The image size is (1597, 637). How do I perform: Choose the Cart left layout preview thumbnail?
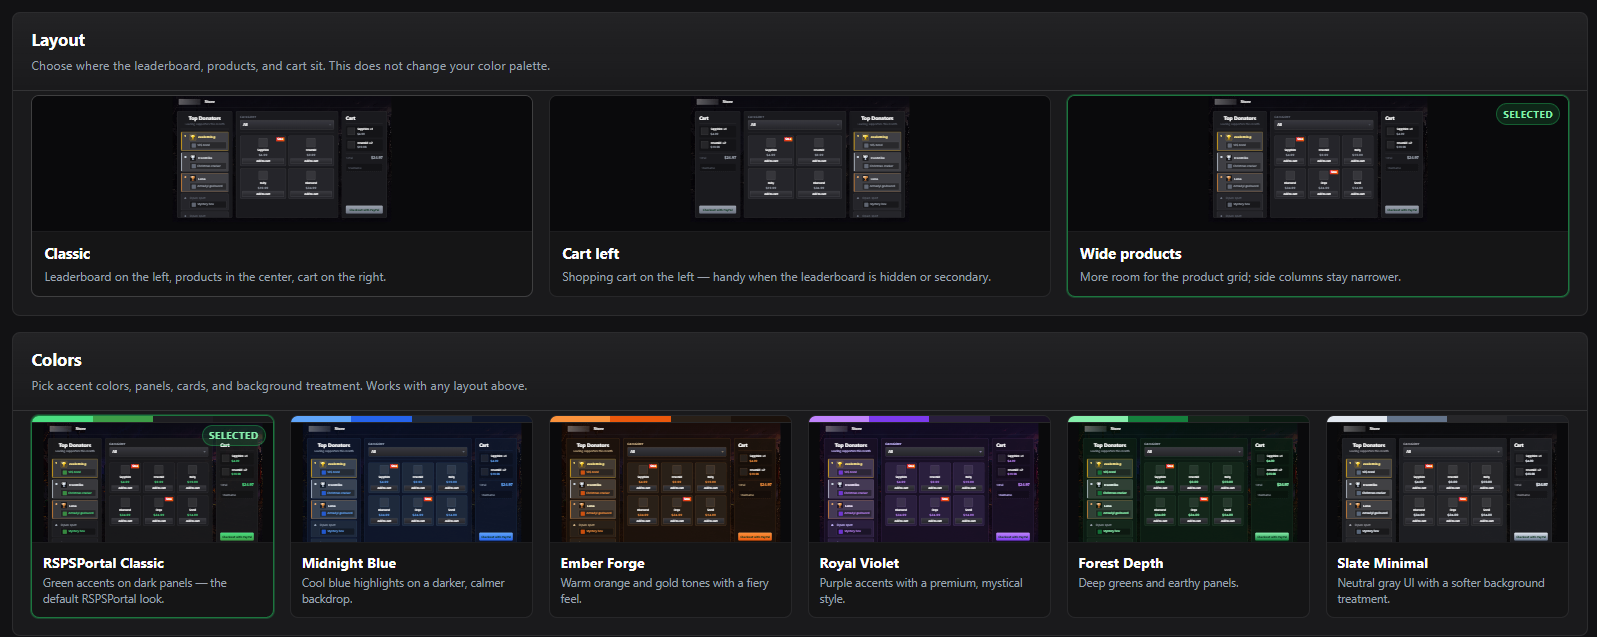[800, 164]
